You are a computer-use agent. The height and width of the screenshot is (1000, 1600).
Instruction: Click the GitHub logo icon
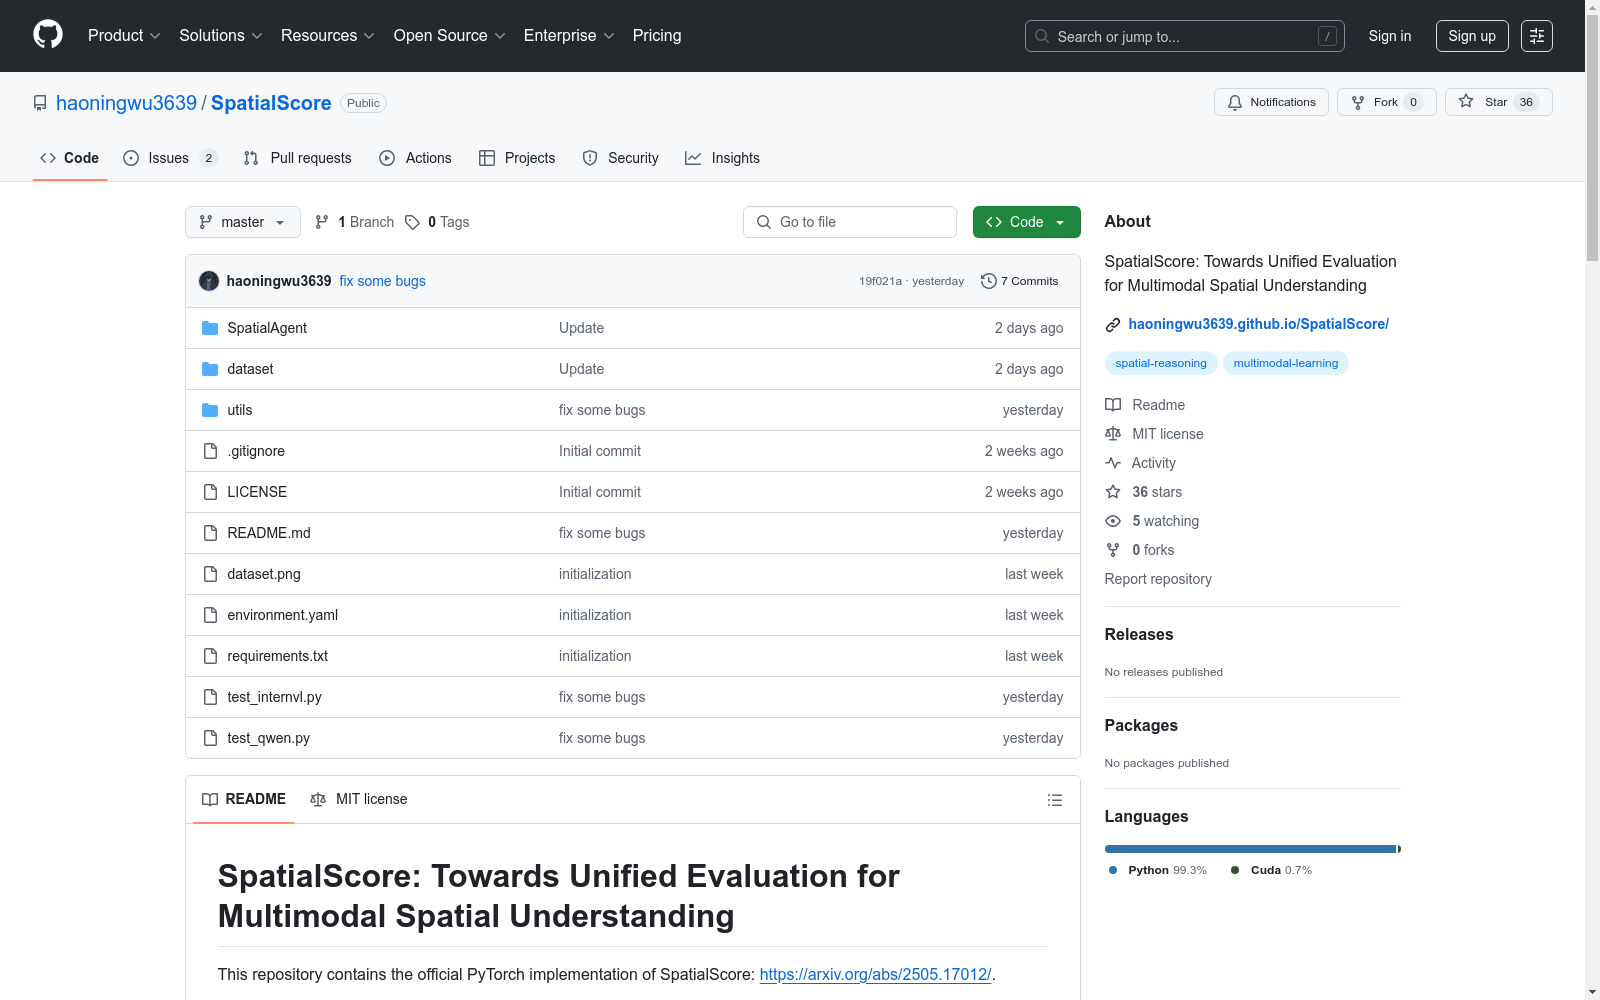[48, 35]
